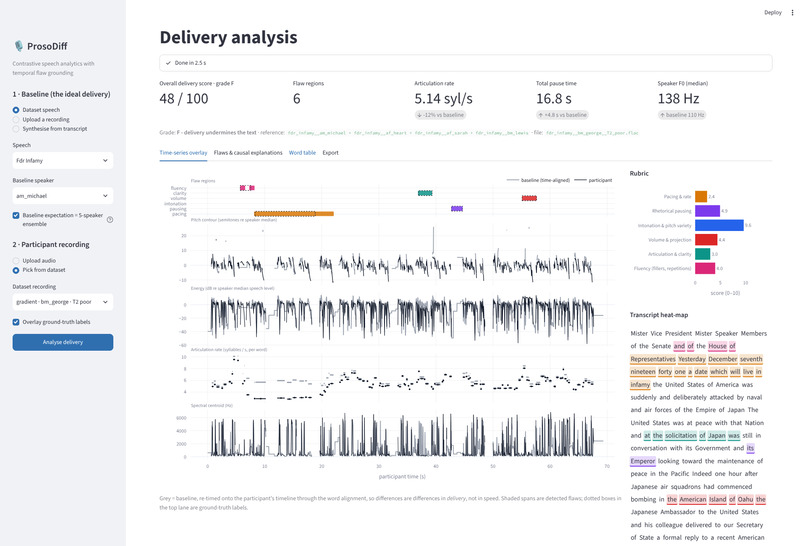The width and height of the screenshot is (806, 546).
Task: Click the +4.8 s vs baseline badge
Action: 562,115
